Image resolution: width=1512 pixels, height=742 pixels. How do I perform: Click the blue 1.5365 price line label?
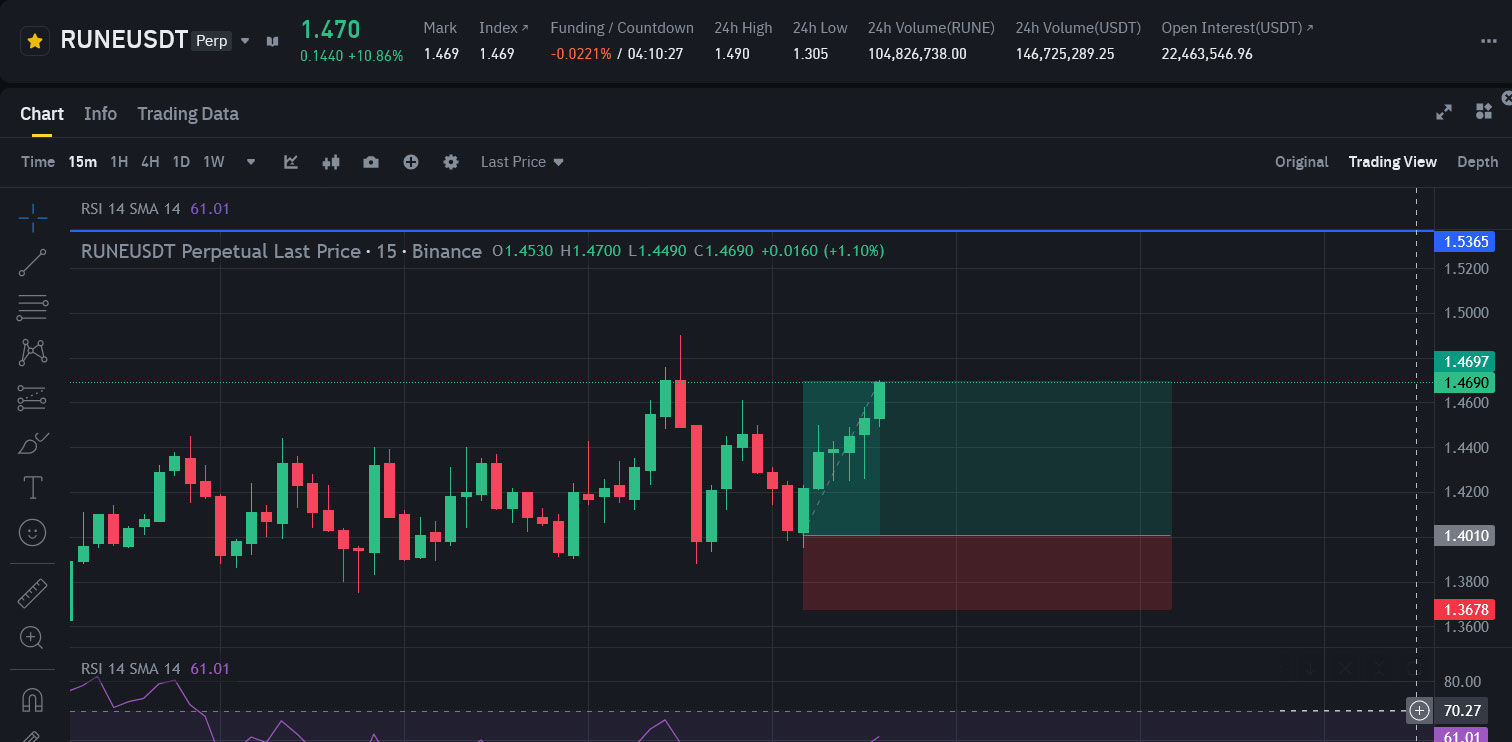[1466, 241]
